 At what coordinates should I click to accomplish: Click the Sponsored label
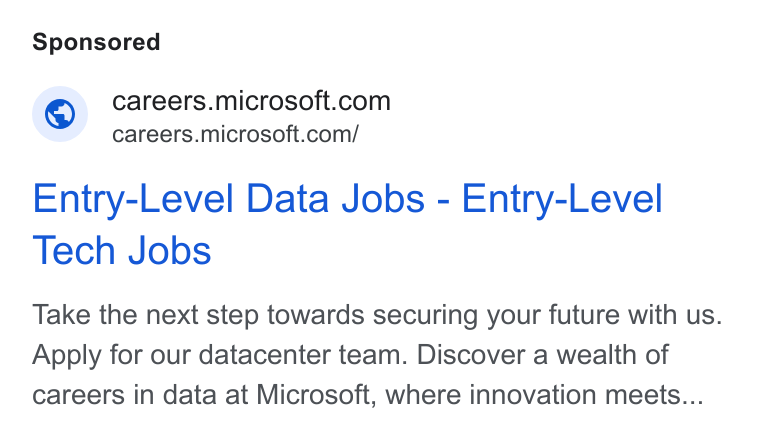point(96,42)
